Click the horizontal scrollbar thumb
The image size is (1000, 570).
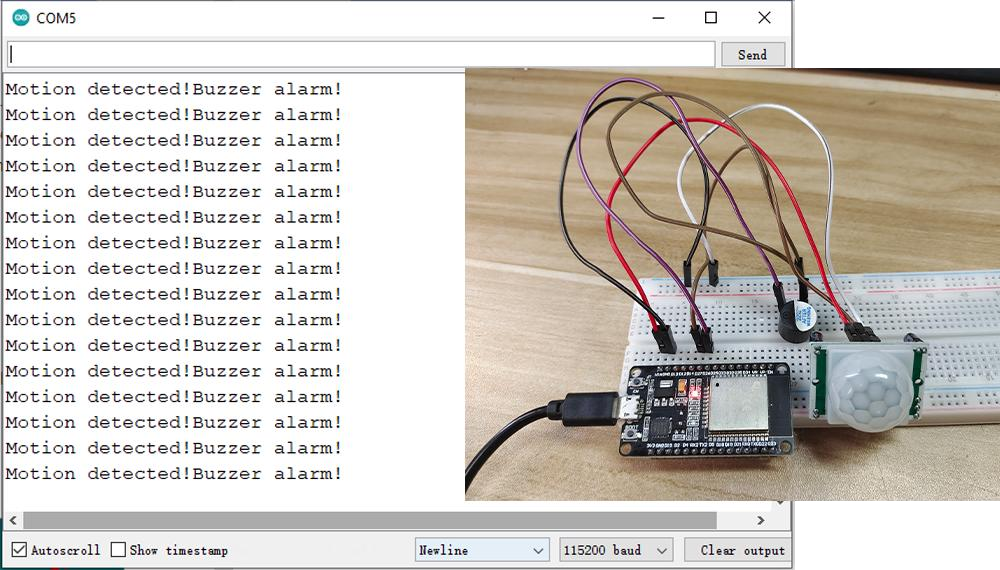coord(370,520)
